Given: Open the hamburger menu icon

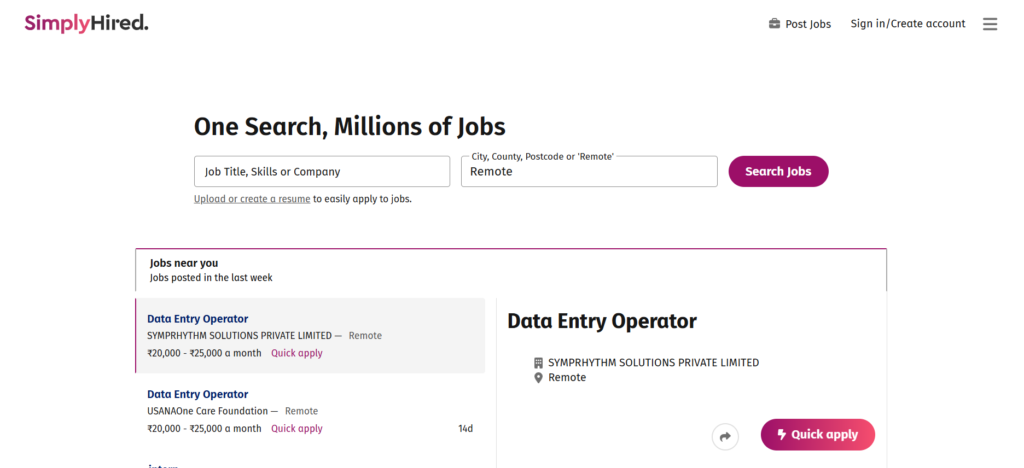Looking at the screenshot, I should (990, 24).
